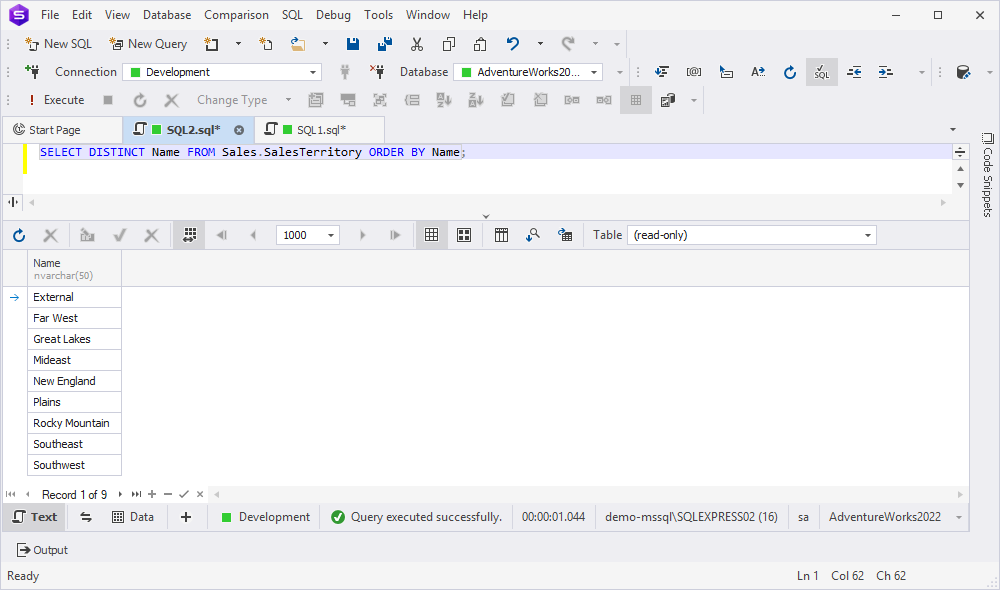Toggle the card view mode
This screenshot has height=590, width=1000.
(464, 235)
